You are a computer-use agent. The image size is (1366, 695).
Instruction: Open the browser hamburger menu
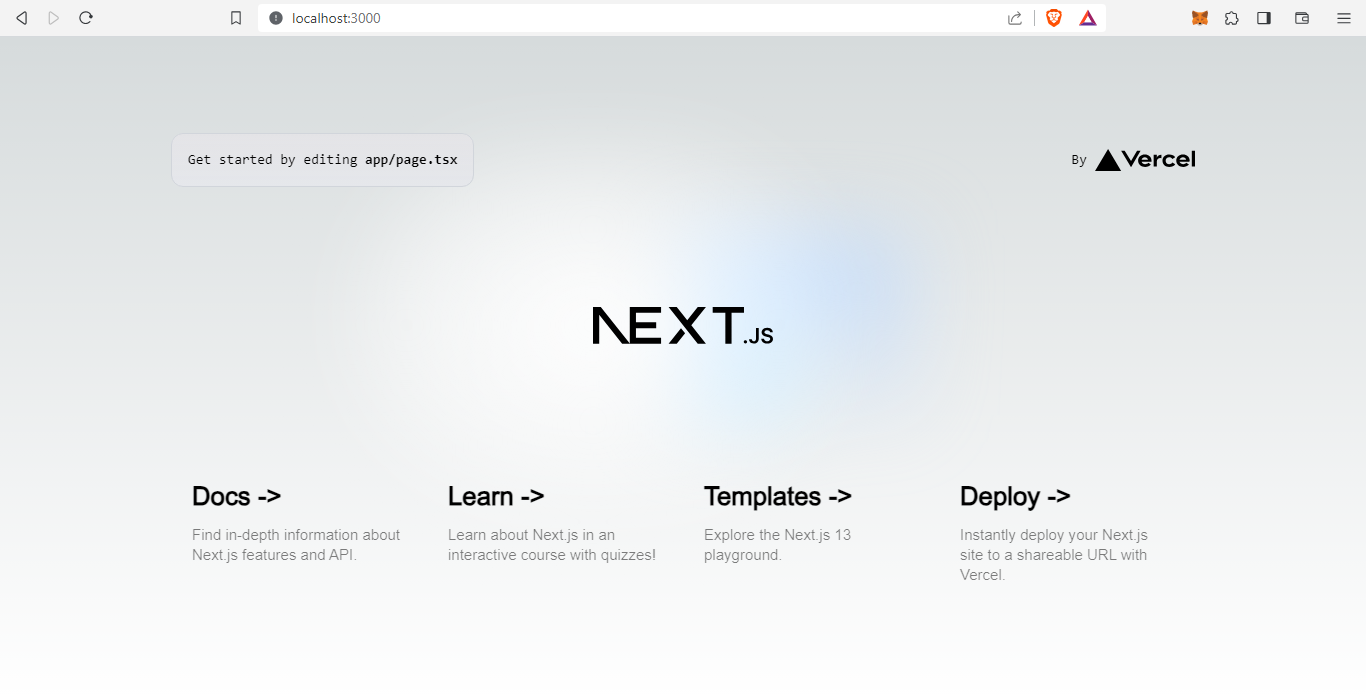pos(1344,18)
